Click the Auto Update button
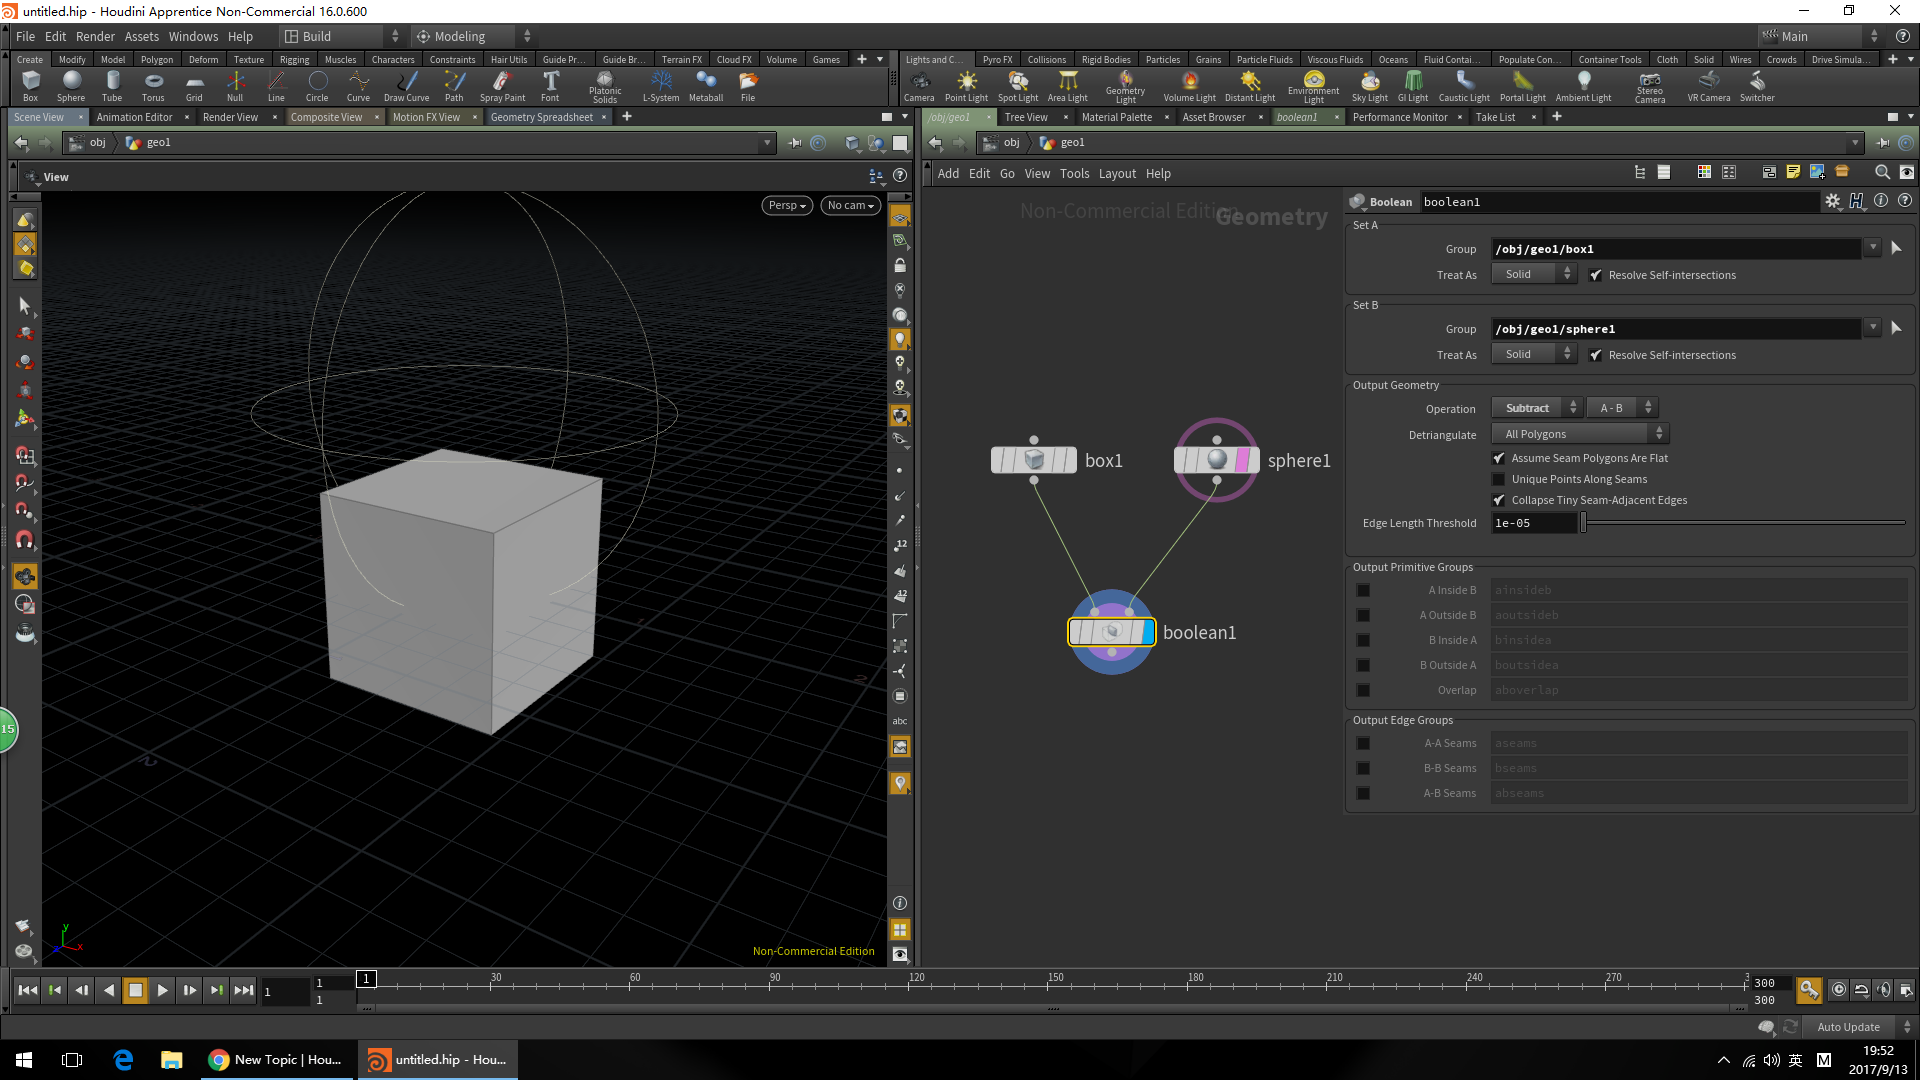1920x1080 pixels. pyautogui.click(x=1849, y=1027)
